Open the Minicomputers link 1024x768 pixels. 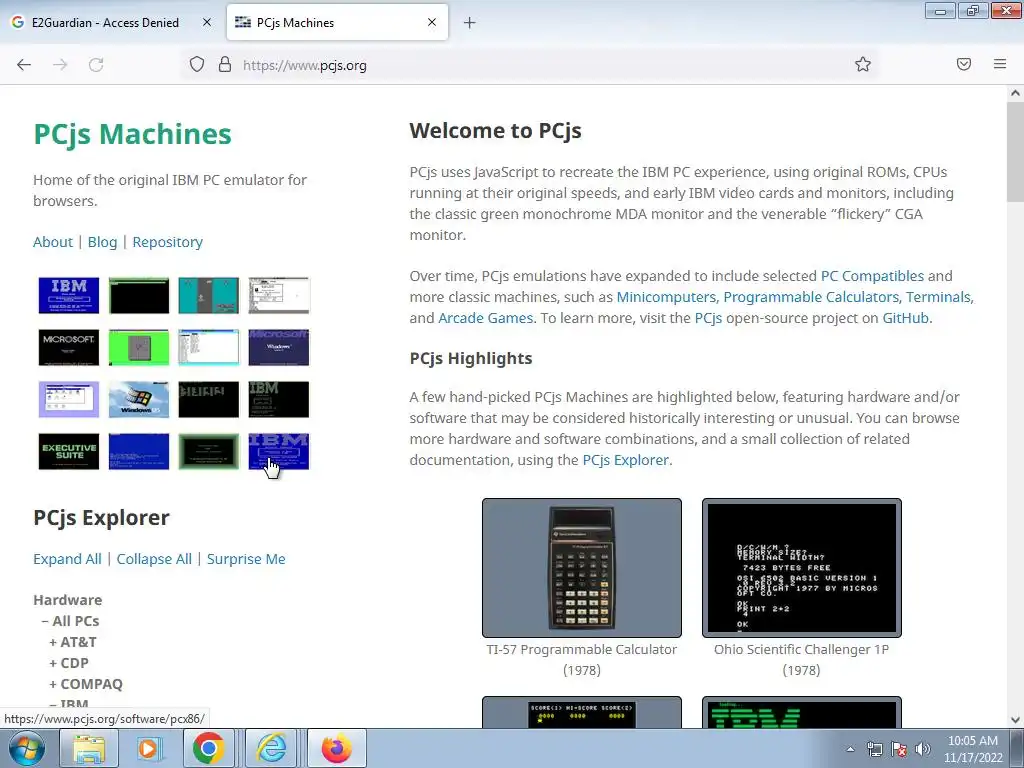(666, 296)
